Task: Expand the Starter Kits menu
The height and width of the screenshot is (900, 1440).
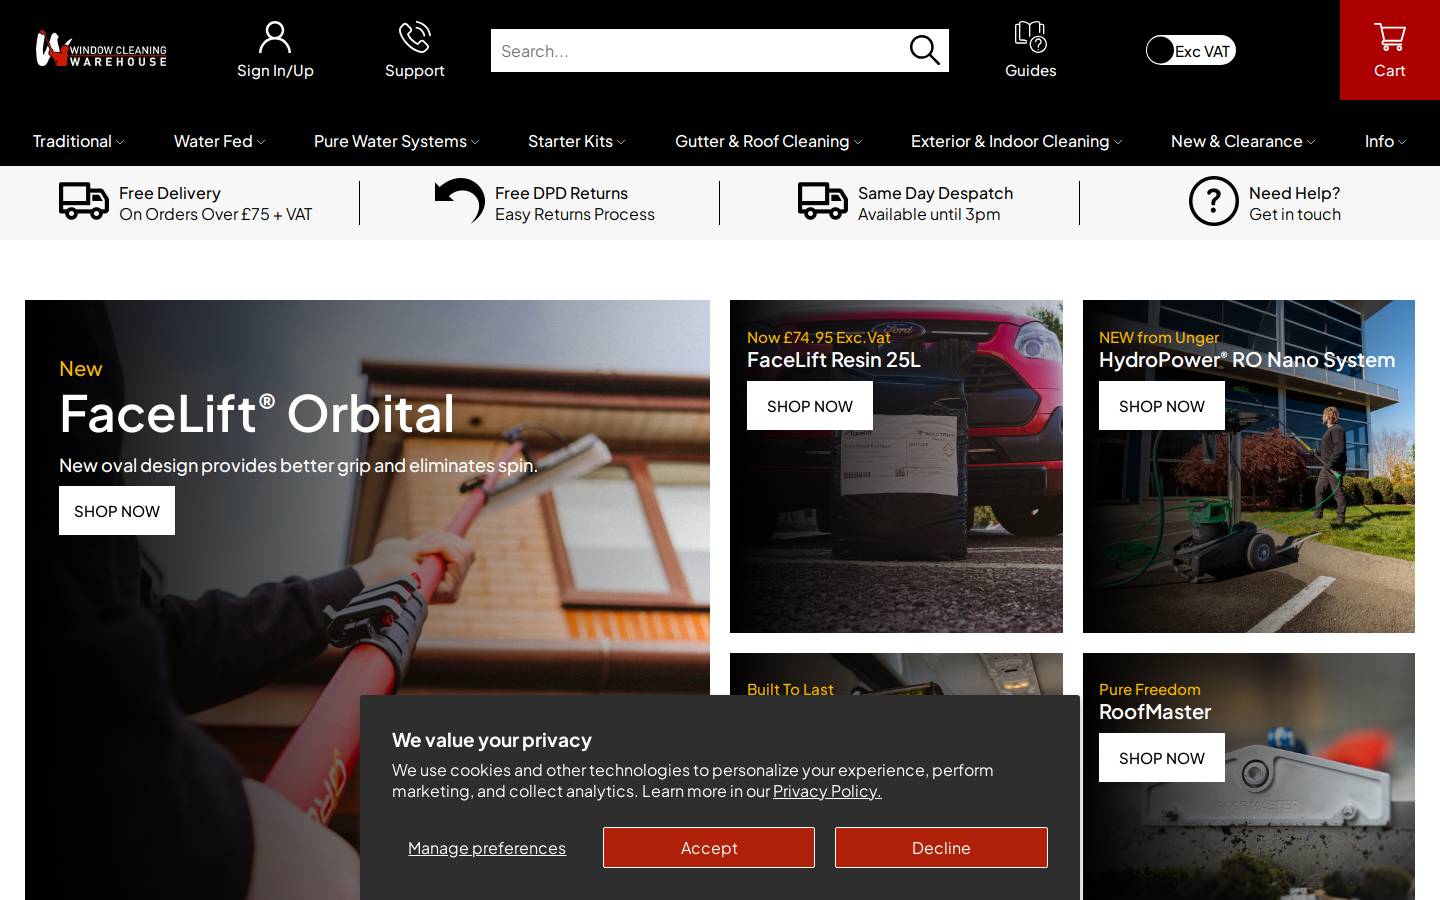Action: click(576, 141)
